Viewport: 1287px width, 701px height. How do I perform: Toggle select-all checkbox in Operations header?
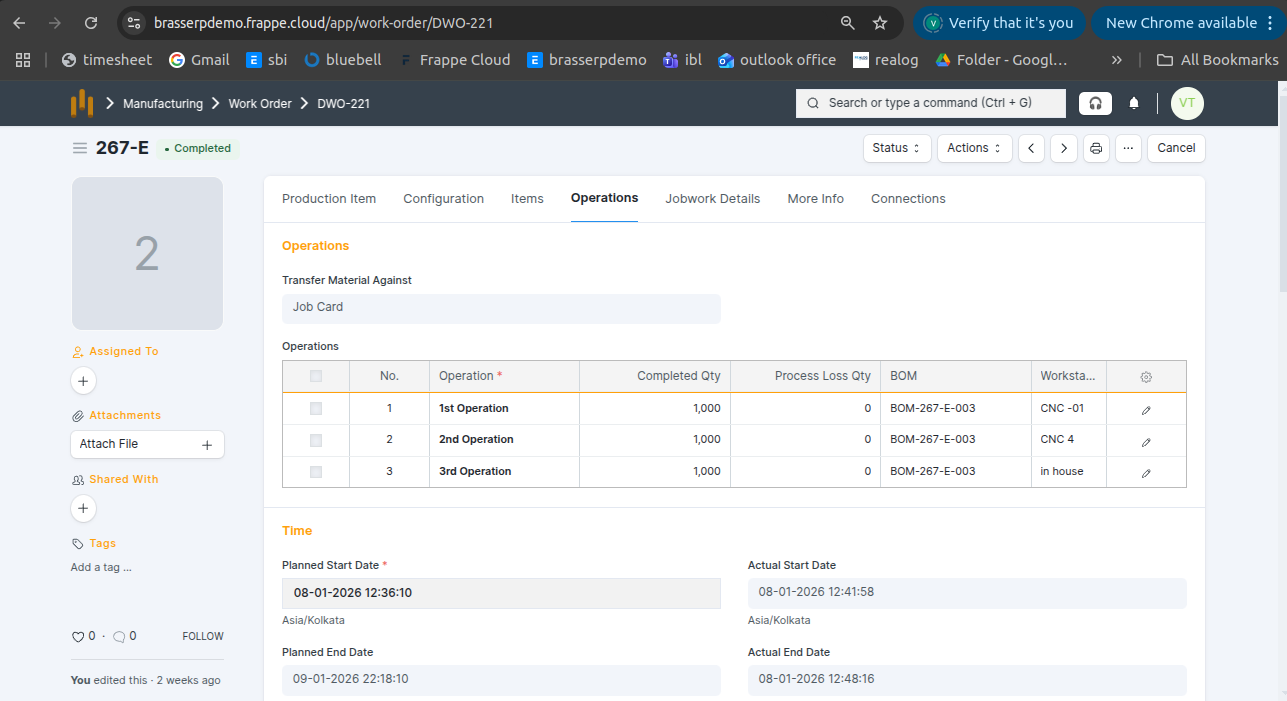click(316, 377)
